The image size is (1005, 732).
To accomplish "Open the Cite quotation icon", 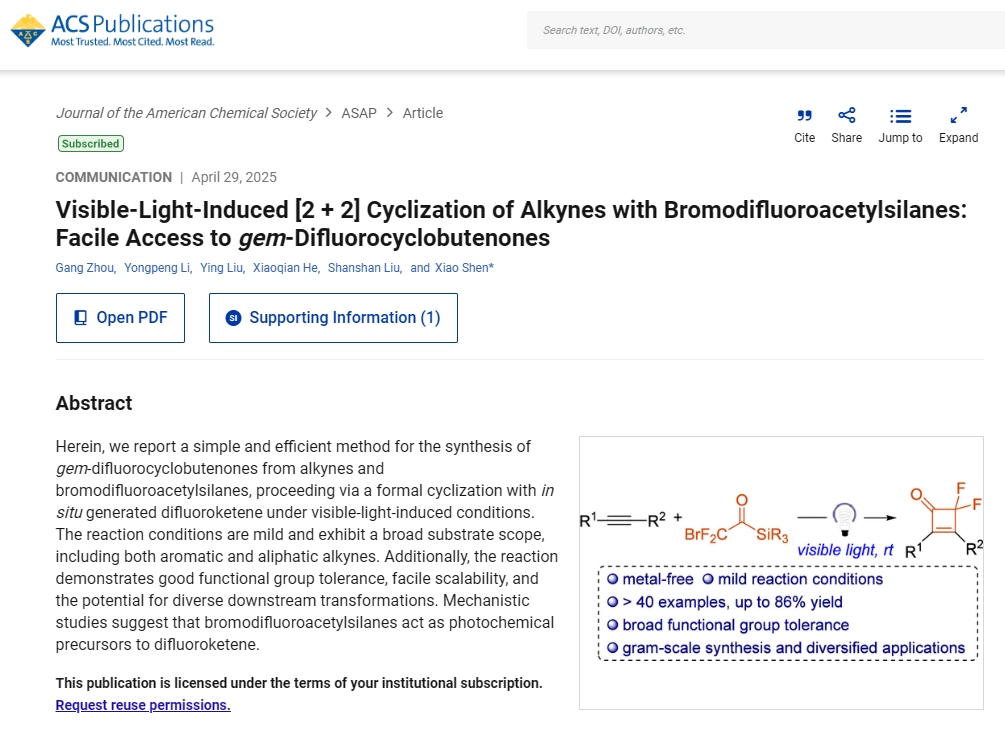I will click(804, 116).
